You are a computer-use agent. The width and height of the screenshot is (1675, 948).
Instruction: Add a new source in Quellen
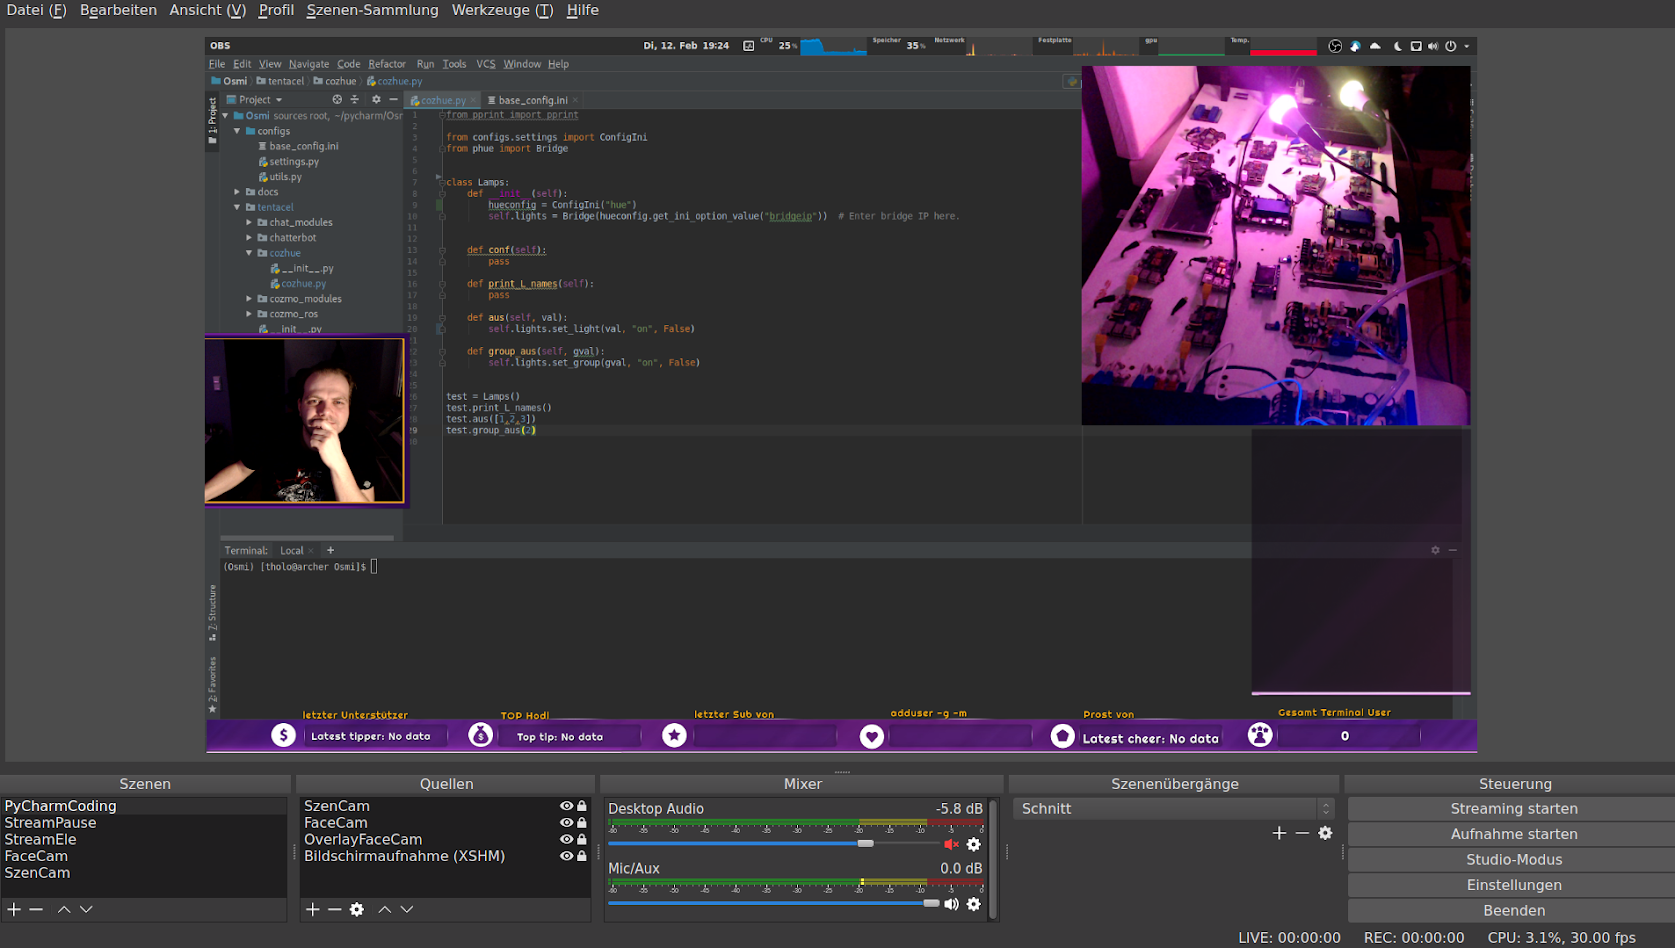[313, 909]
